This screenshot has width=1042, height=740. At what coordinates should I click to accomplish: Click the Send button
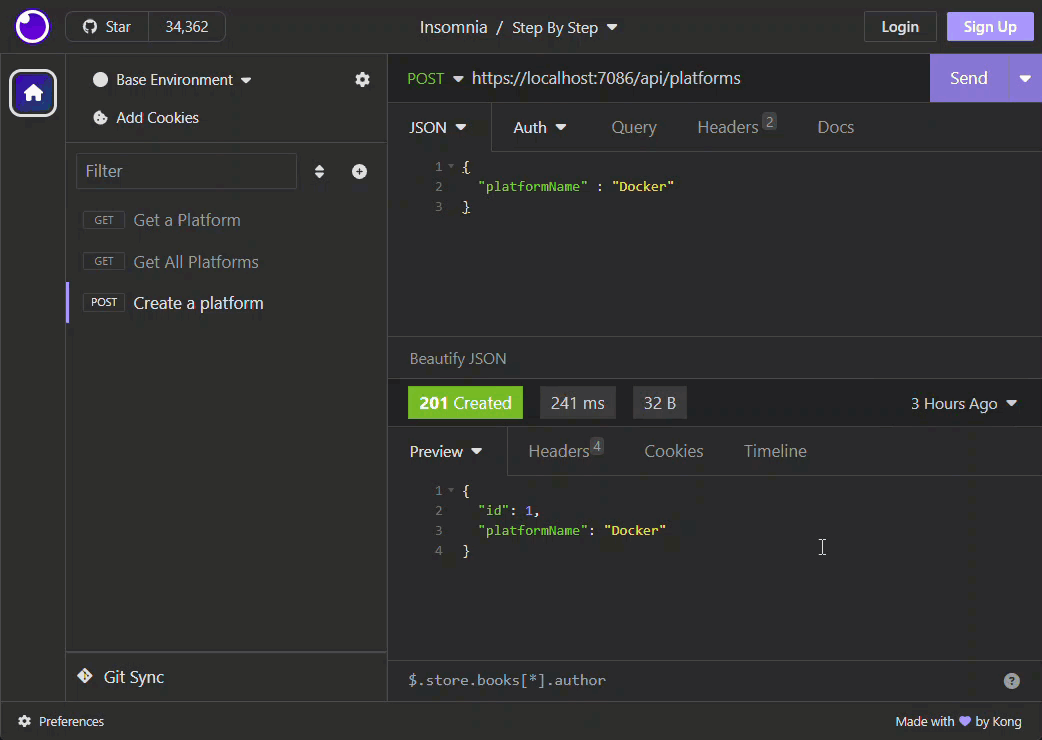coord(969,78)
